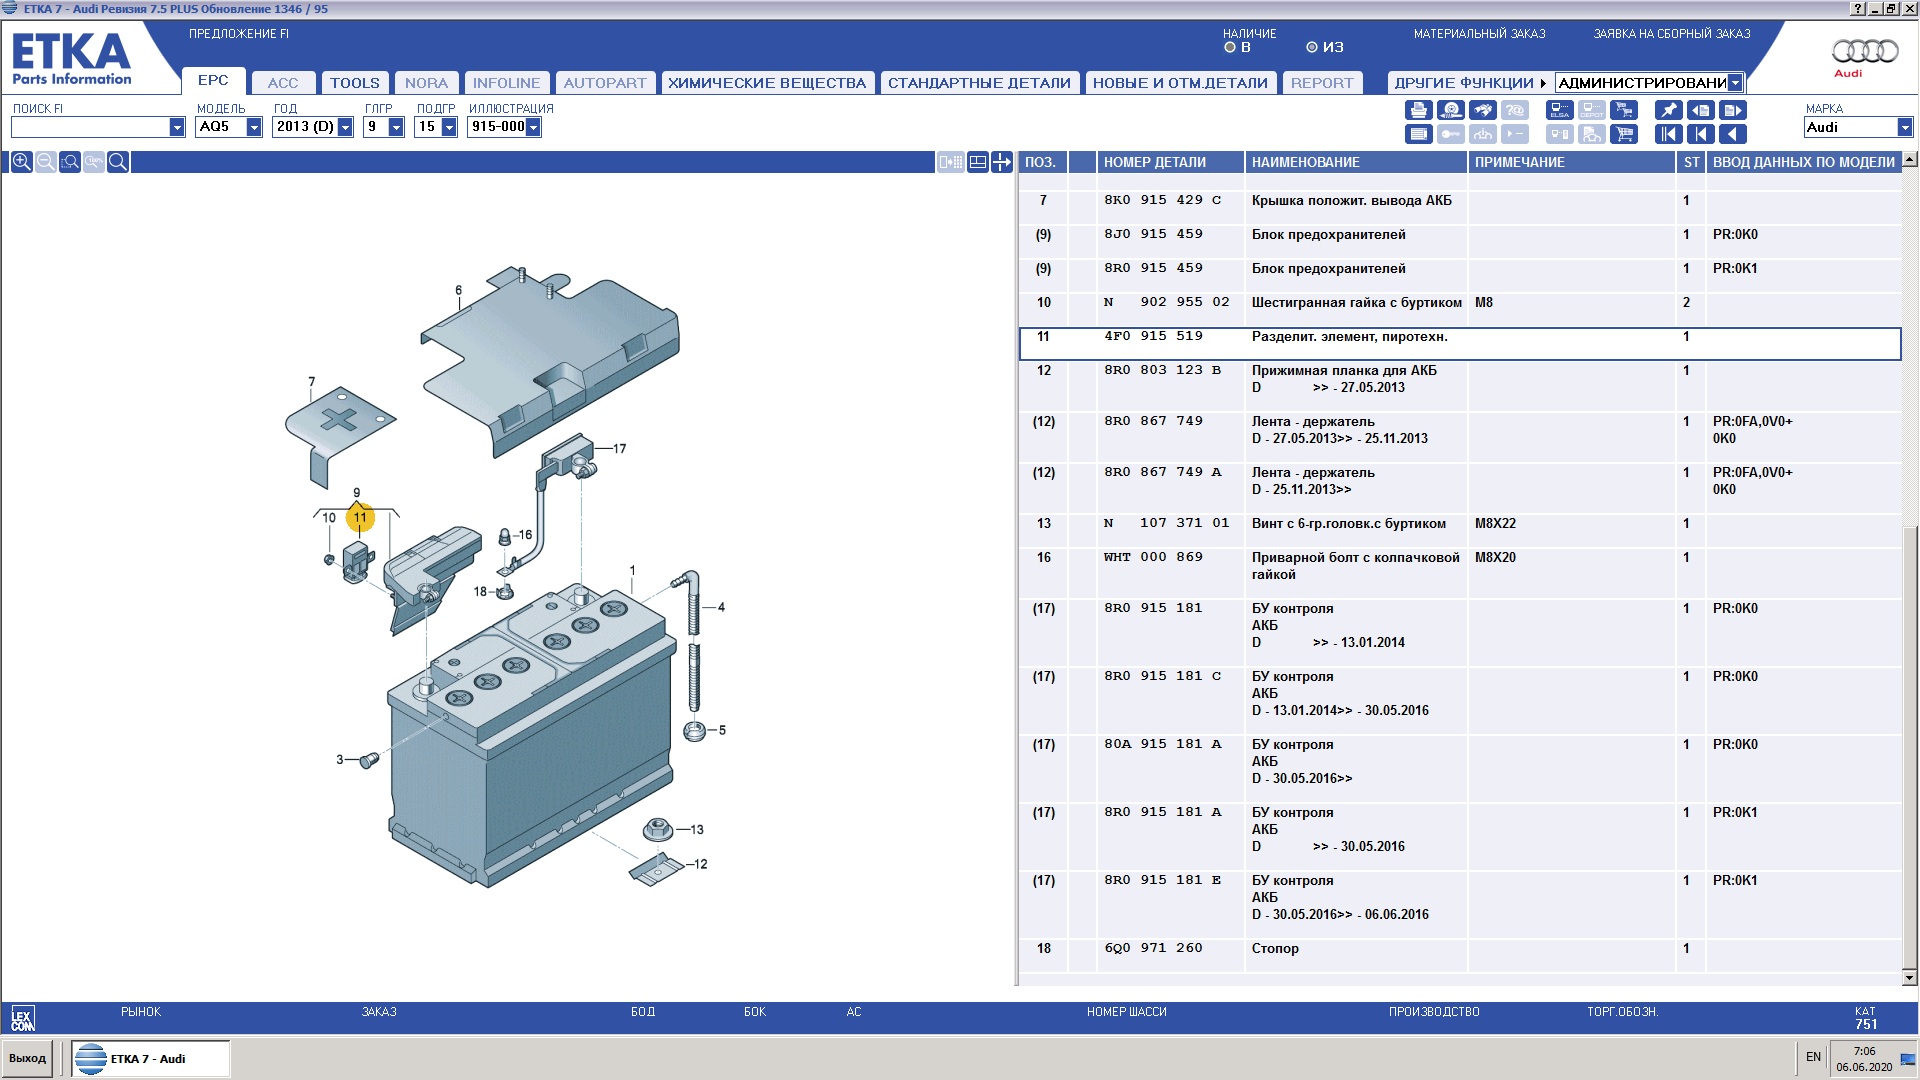
Task: Switch to the ACC tab
Action: tap(283, 83)
